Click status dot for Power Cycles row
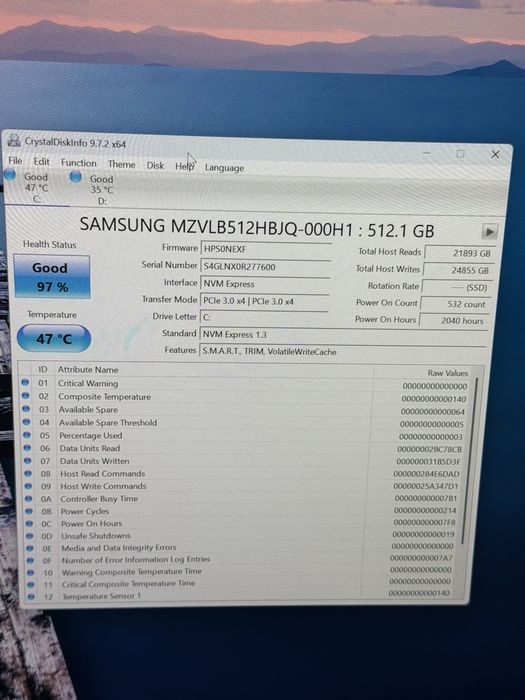525x700 pixels. click(29, 511)
